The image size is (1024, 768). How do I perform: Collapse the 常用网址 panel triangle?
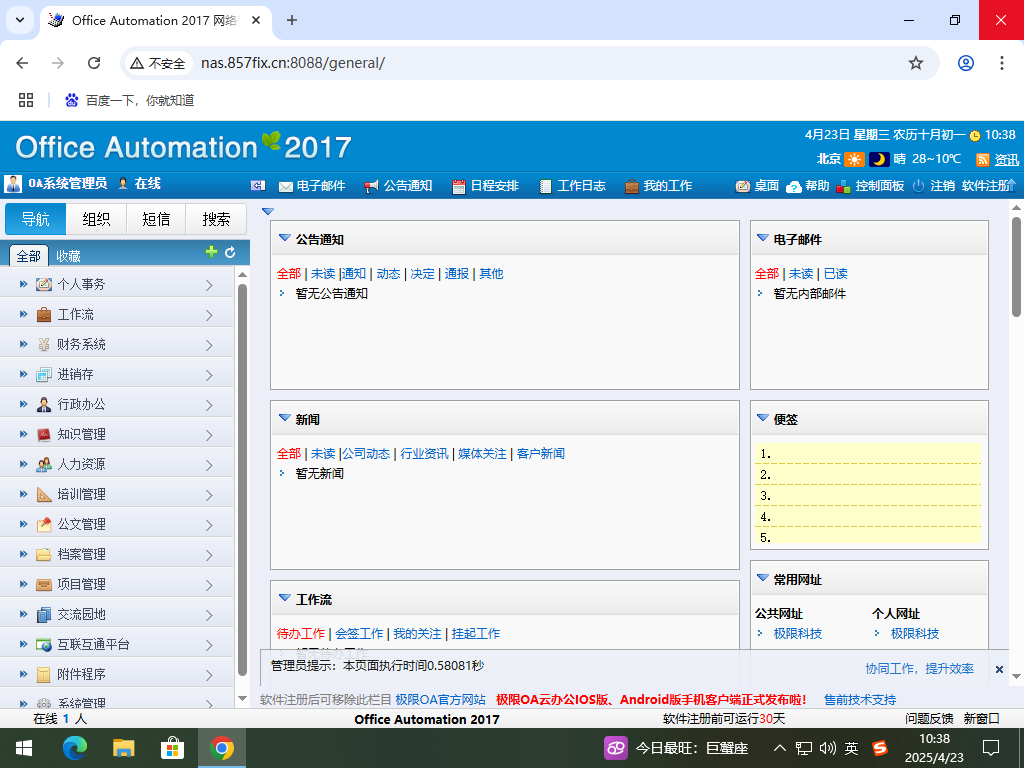coord(762,577)
